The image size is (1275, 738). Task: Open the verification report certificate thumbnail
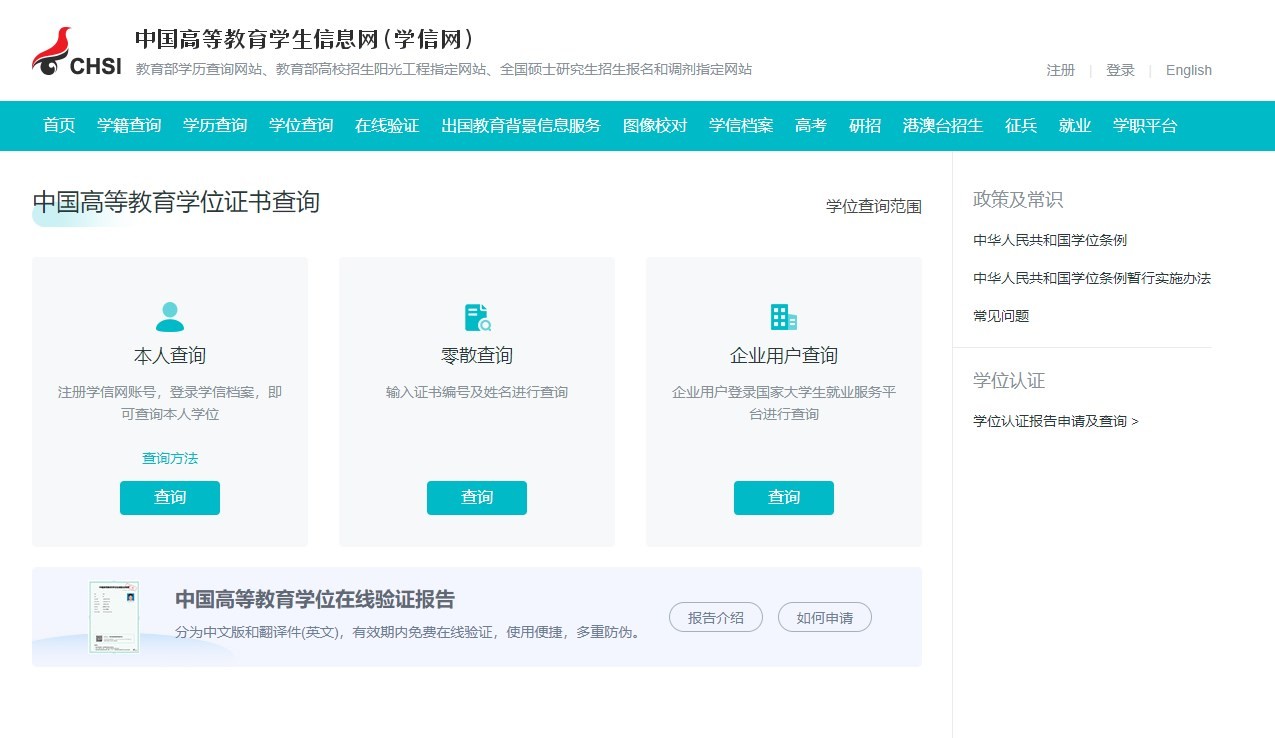point(114,617)
